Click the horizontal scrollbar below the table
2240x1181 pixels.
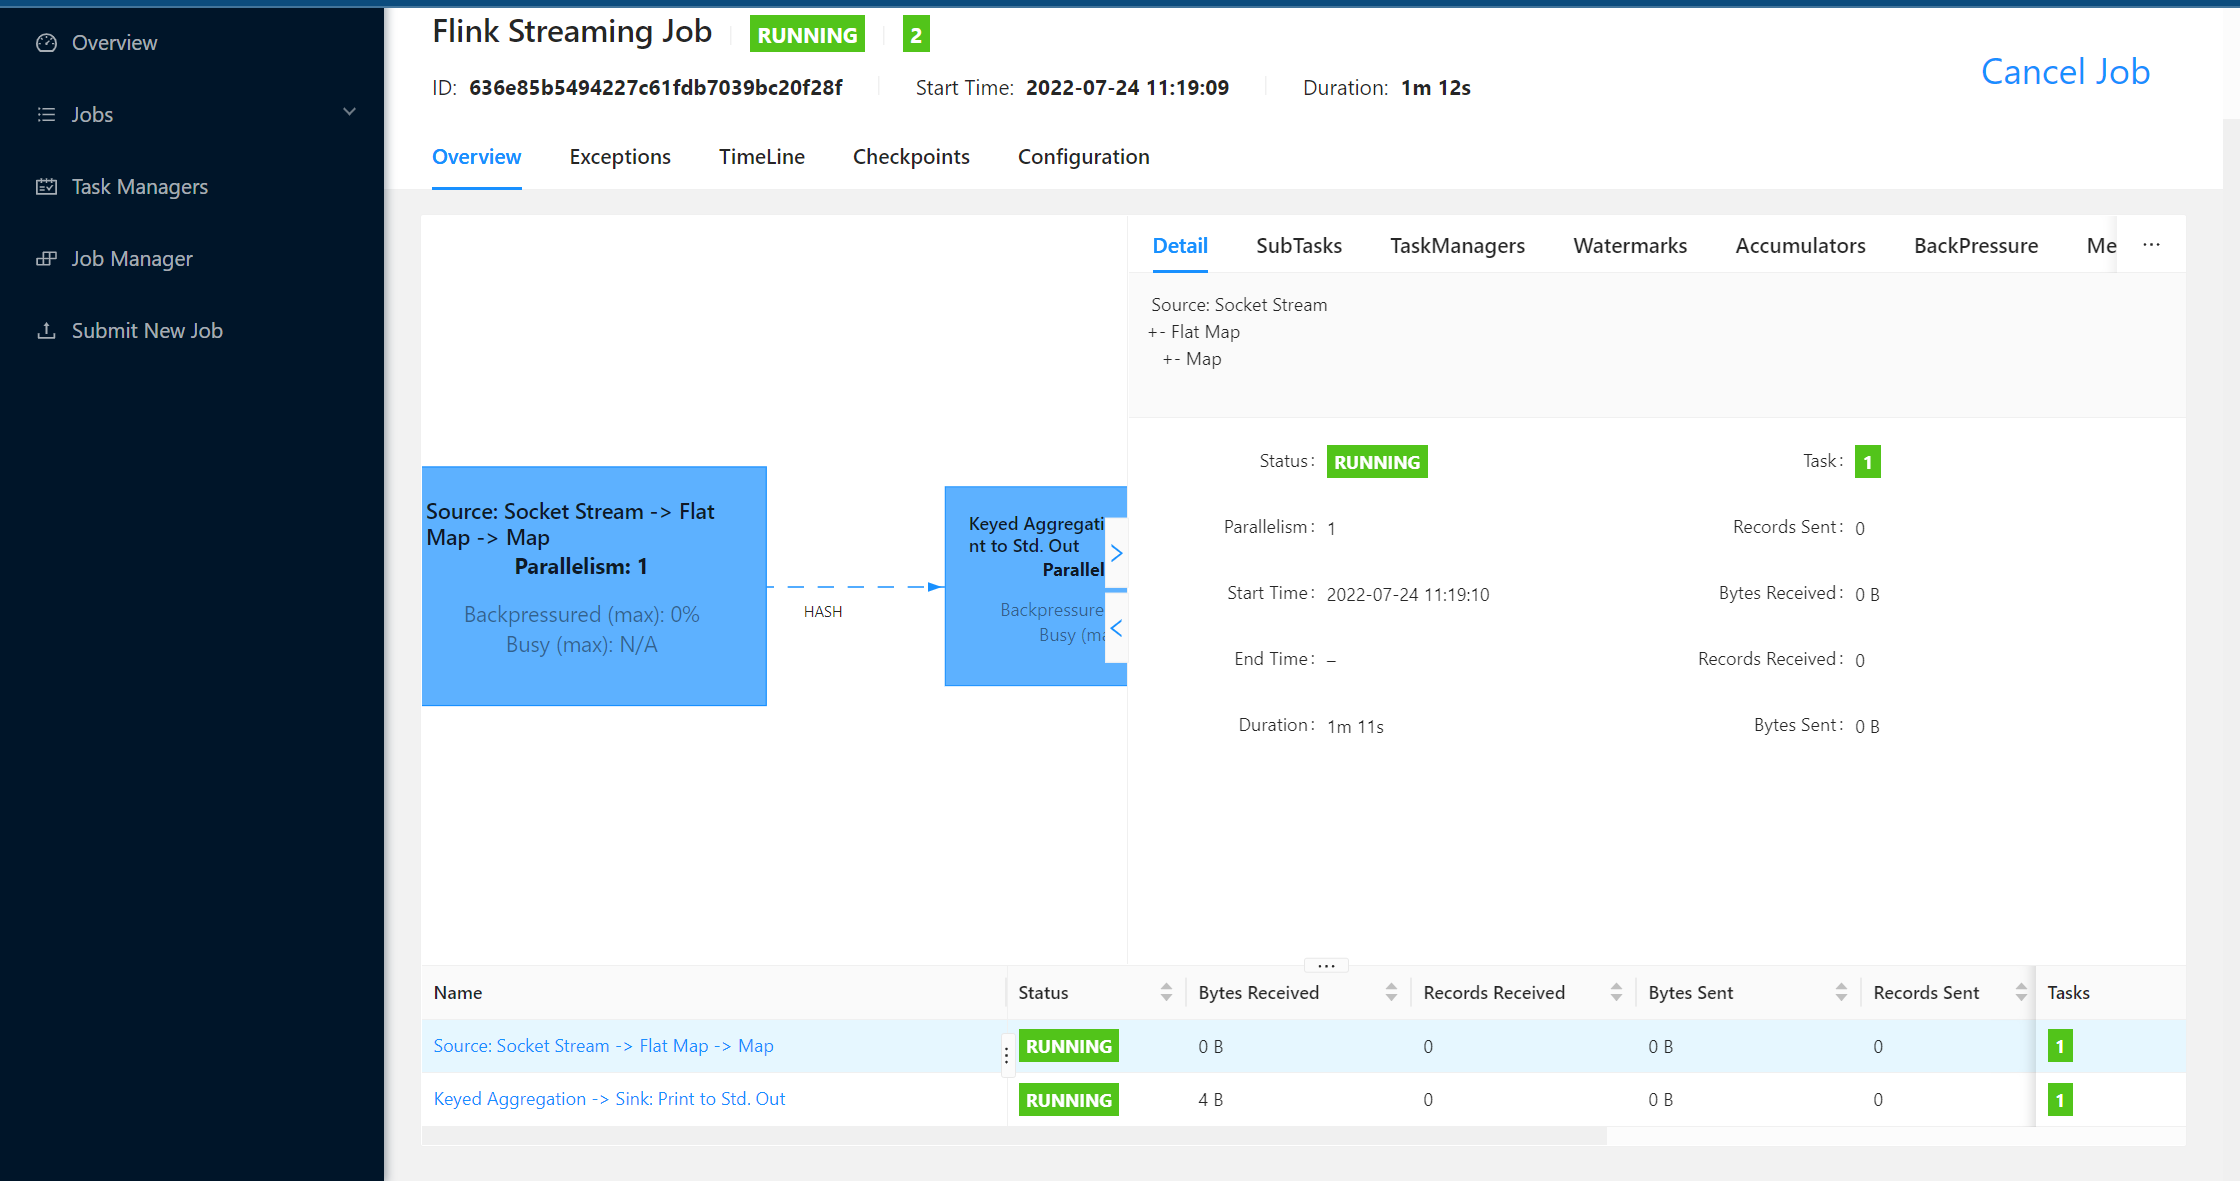1013,1137
